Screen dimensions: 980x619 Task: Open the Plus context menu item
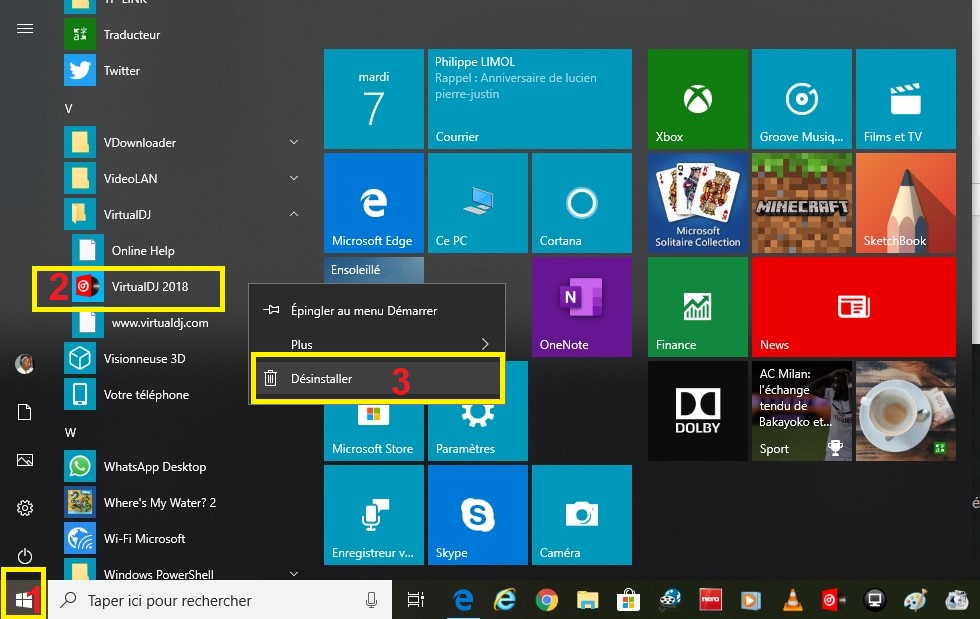coord(377,344)
